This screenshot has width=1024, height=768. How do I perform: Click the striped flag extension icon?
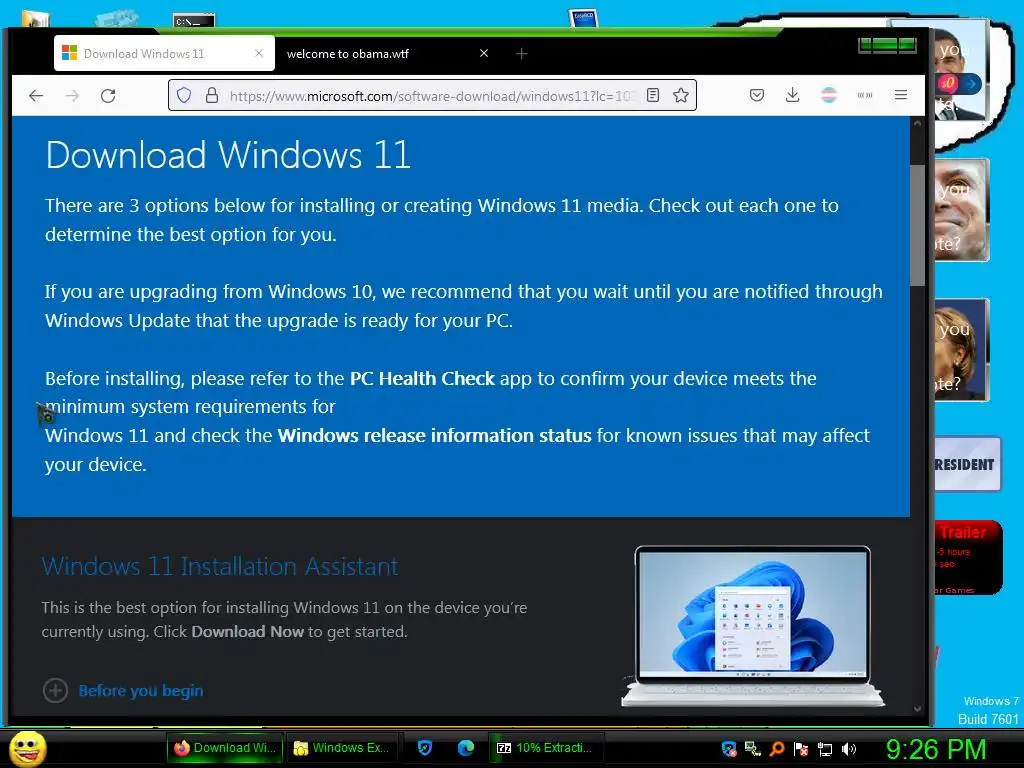pos(829,95)
